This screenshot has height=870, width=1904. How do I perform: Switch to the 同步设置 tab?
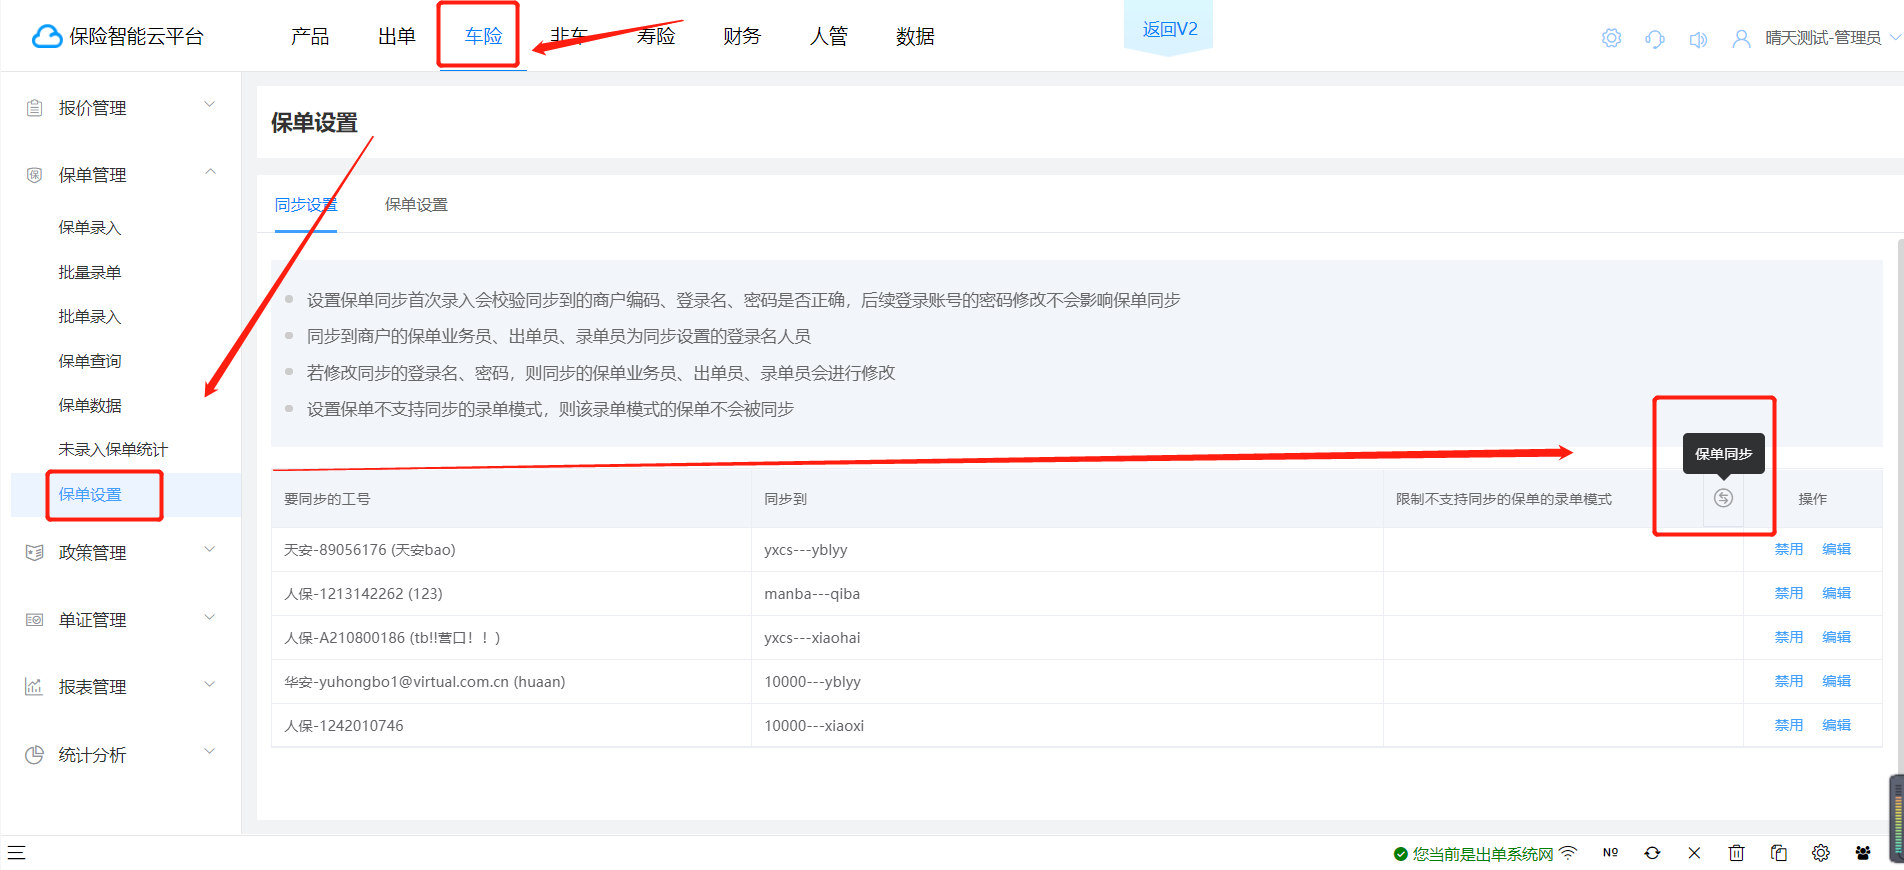(306, 205)
